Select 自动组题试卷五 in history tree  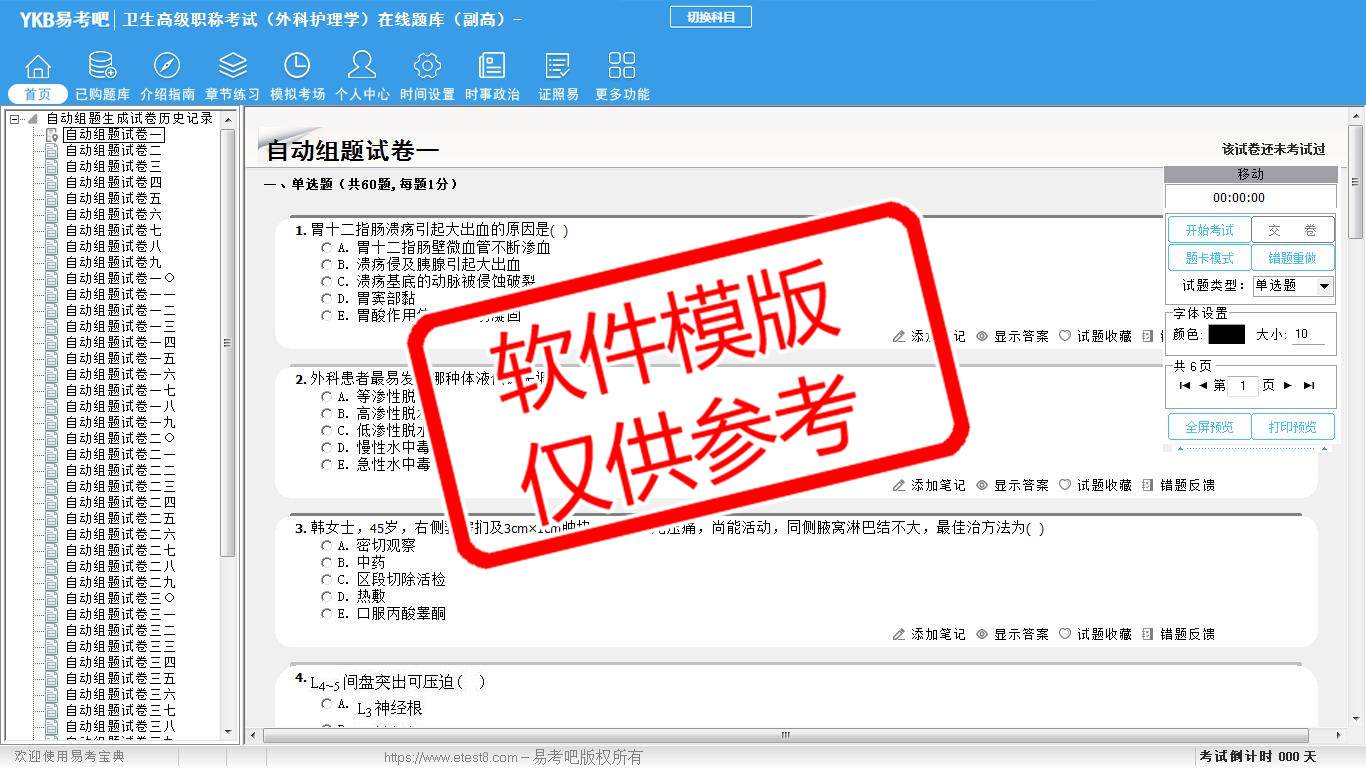113,198
